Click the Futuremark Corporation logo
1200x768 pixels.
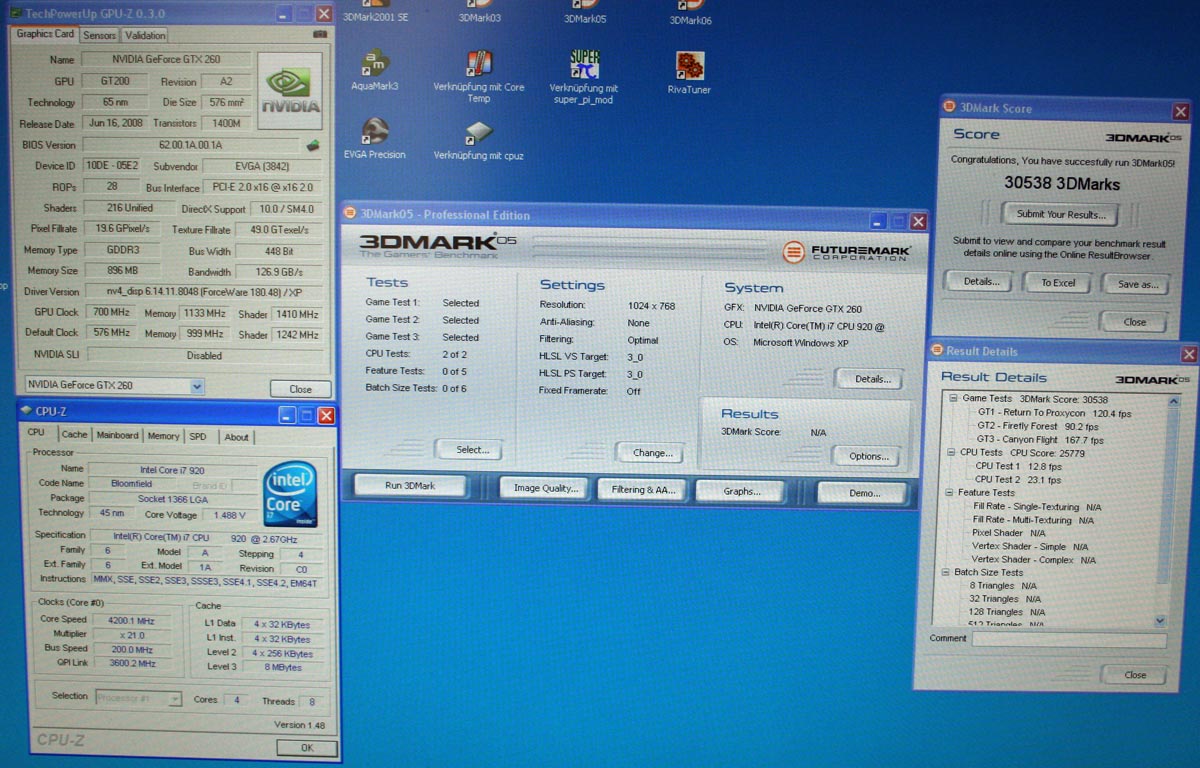846,252
